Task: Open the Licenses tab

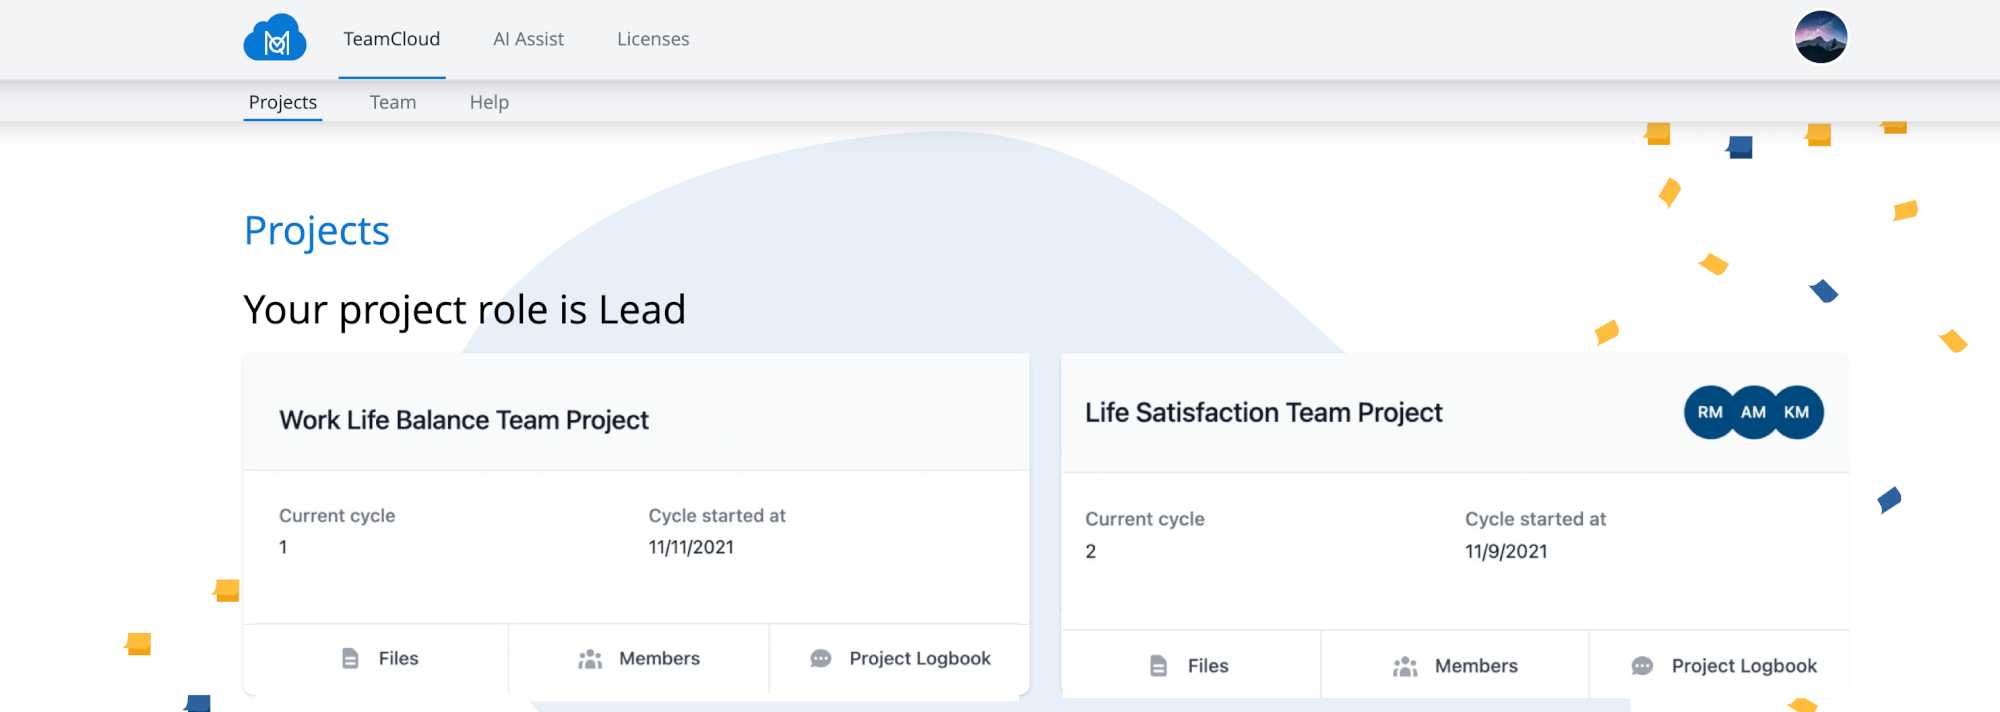Action: point(653,39)
